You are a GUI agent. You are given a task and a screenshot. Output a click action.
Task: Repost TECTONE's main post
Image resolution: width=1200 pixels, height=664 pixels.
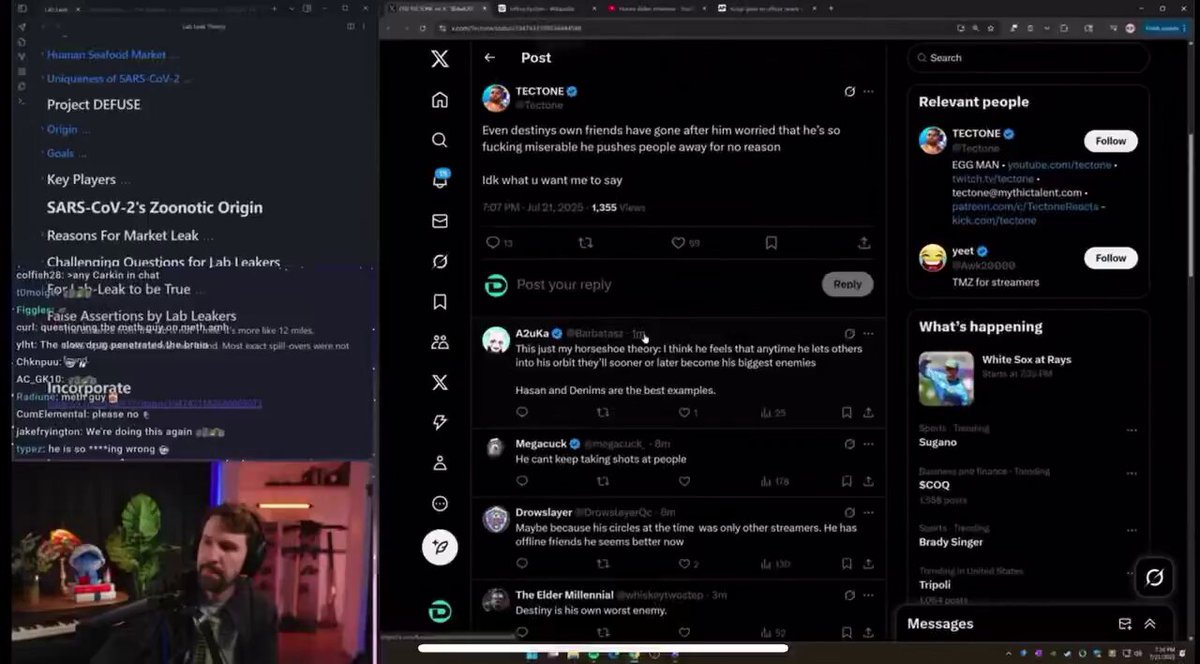click(586, 243)
